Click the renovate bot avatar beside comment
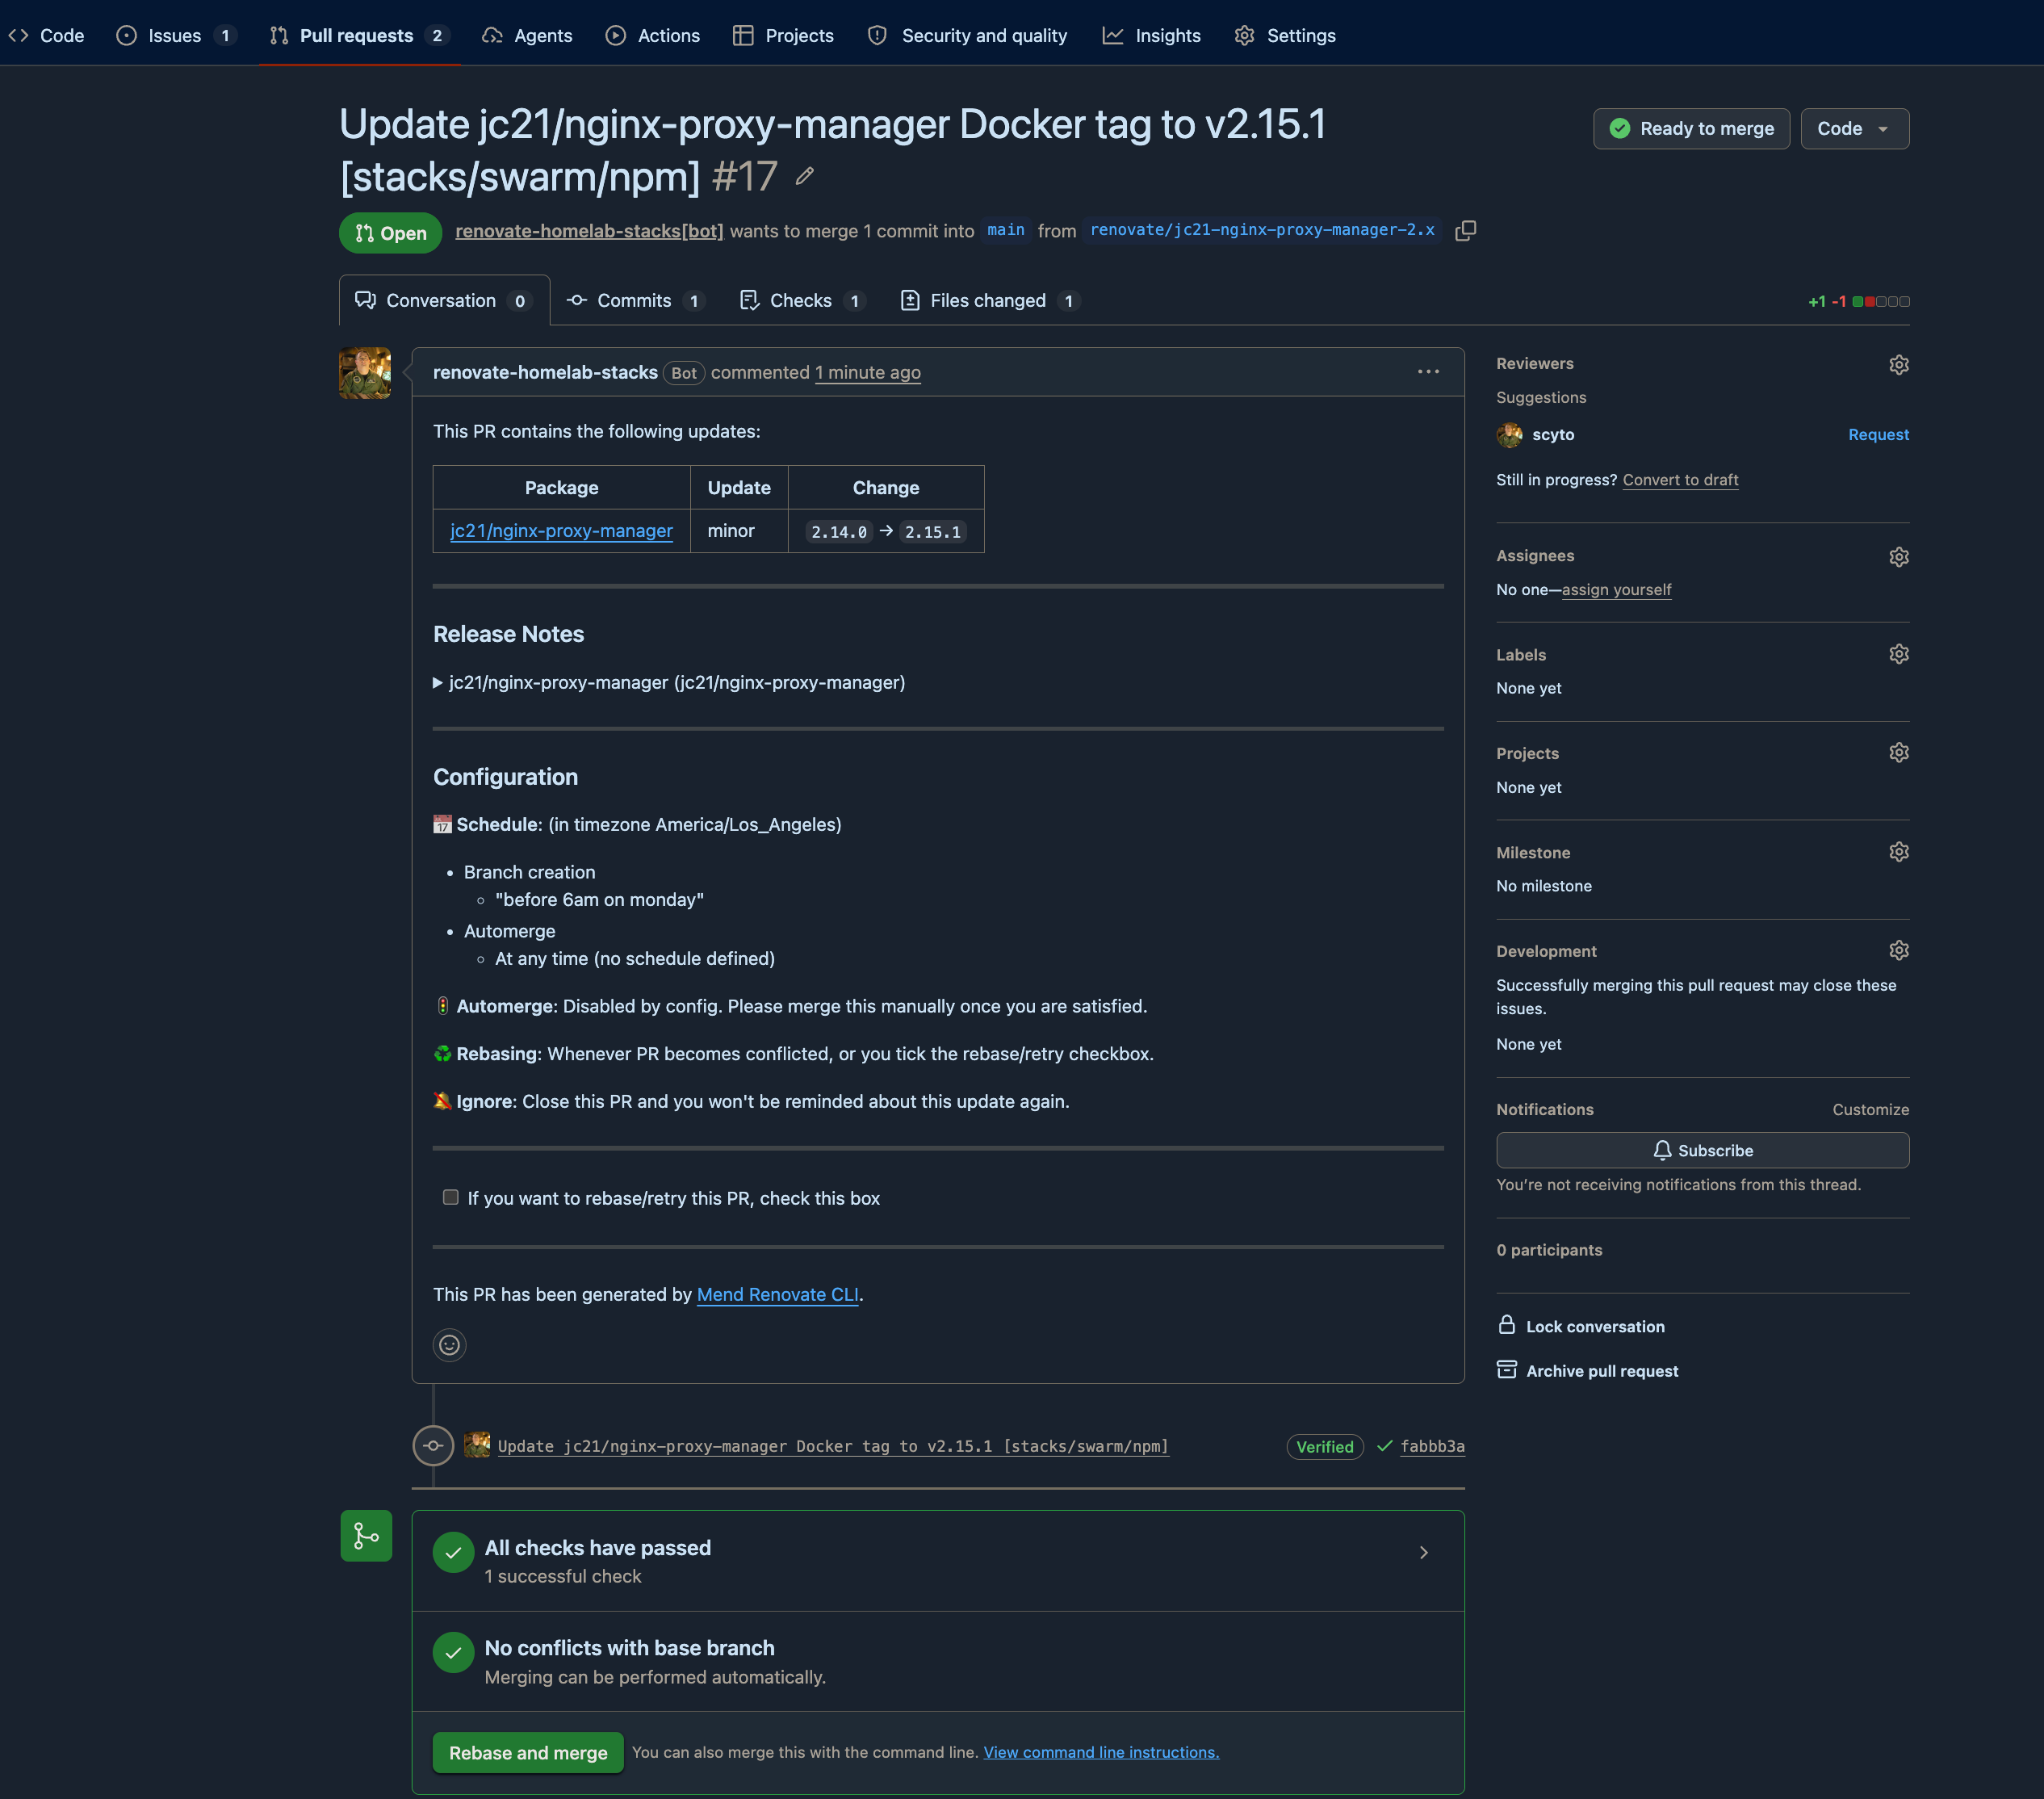Image resolution: width=2044 pixels, height=1799 pixels. 365,373
